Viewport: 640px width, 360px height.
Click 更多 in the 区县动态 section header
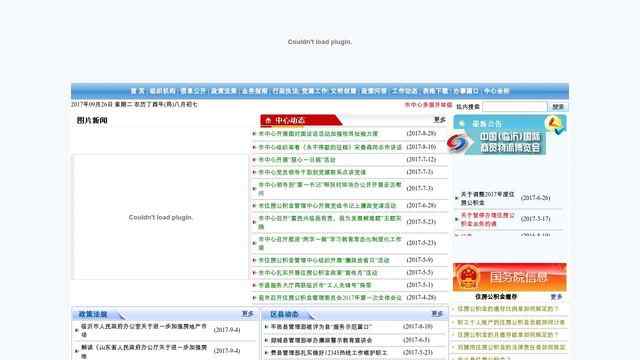(x=437, y=313)
